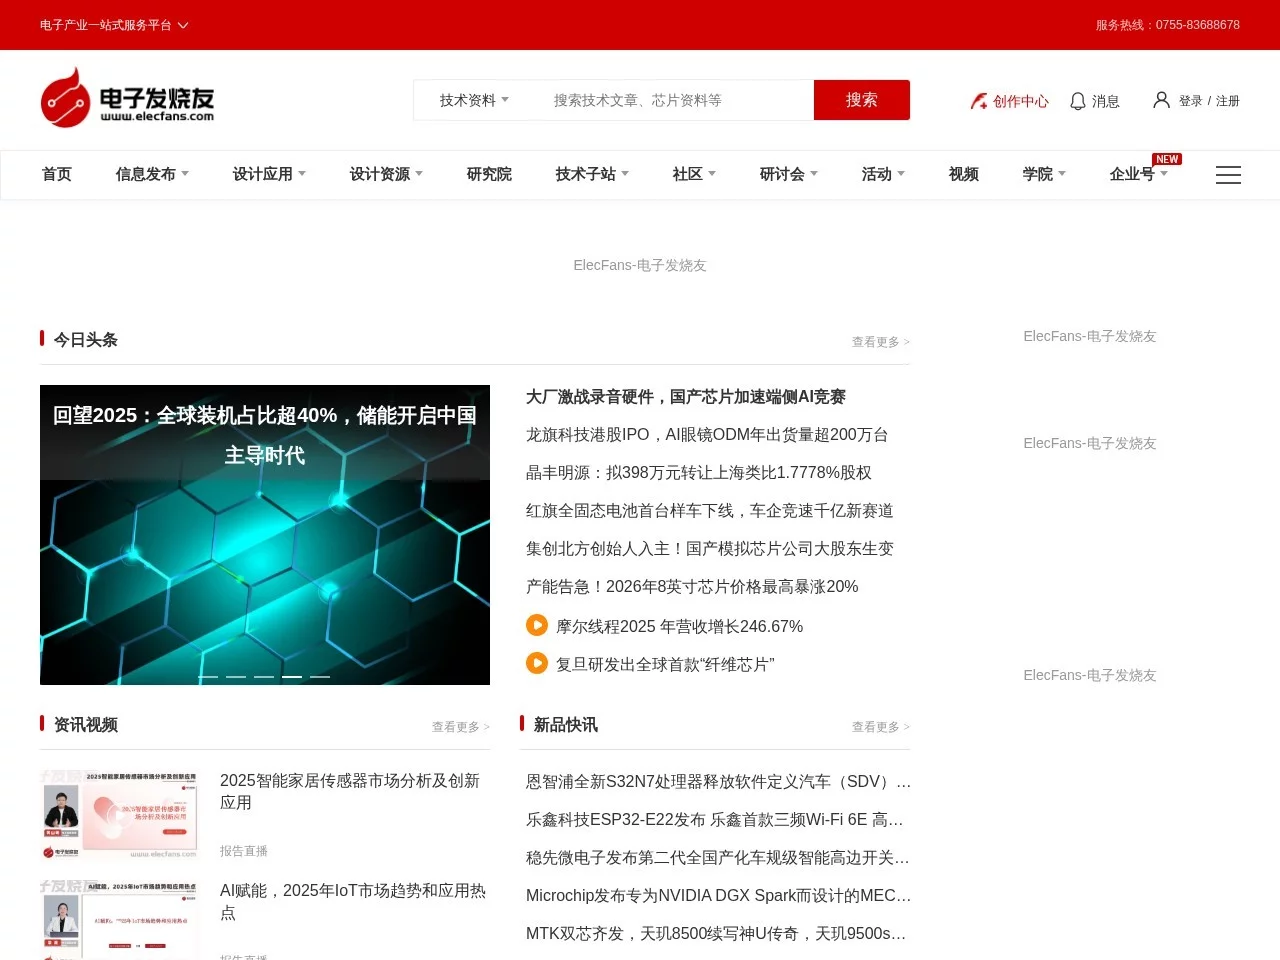Open the 研究院 navigation item
The image size is (1280, 960).
click(489, 174)
